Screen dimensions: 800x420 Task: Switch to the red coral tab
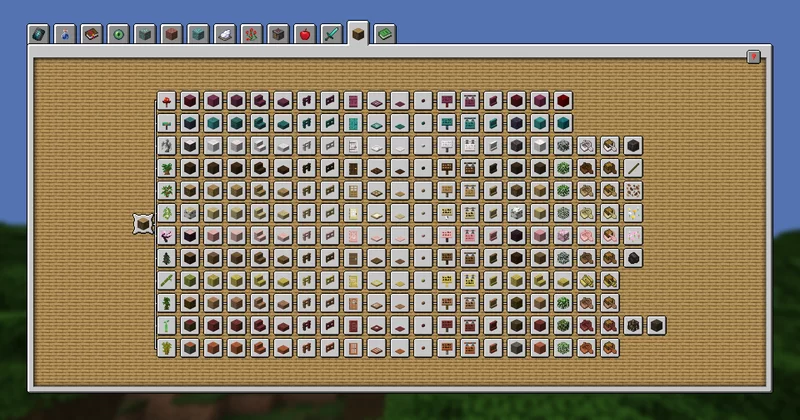tap(250, 34)
